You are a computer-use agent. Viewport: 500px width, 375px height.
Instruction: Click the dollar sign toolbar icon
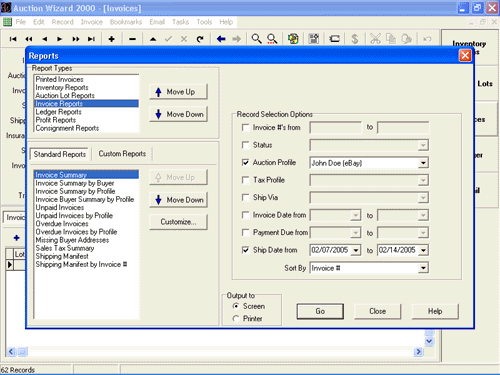(x=355, y=39)
